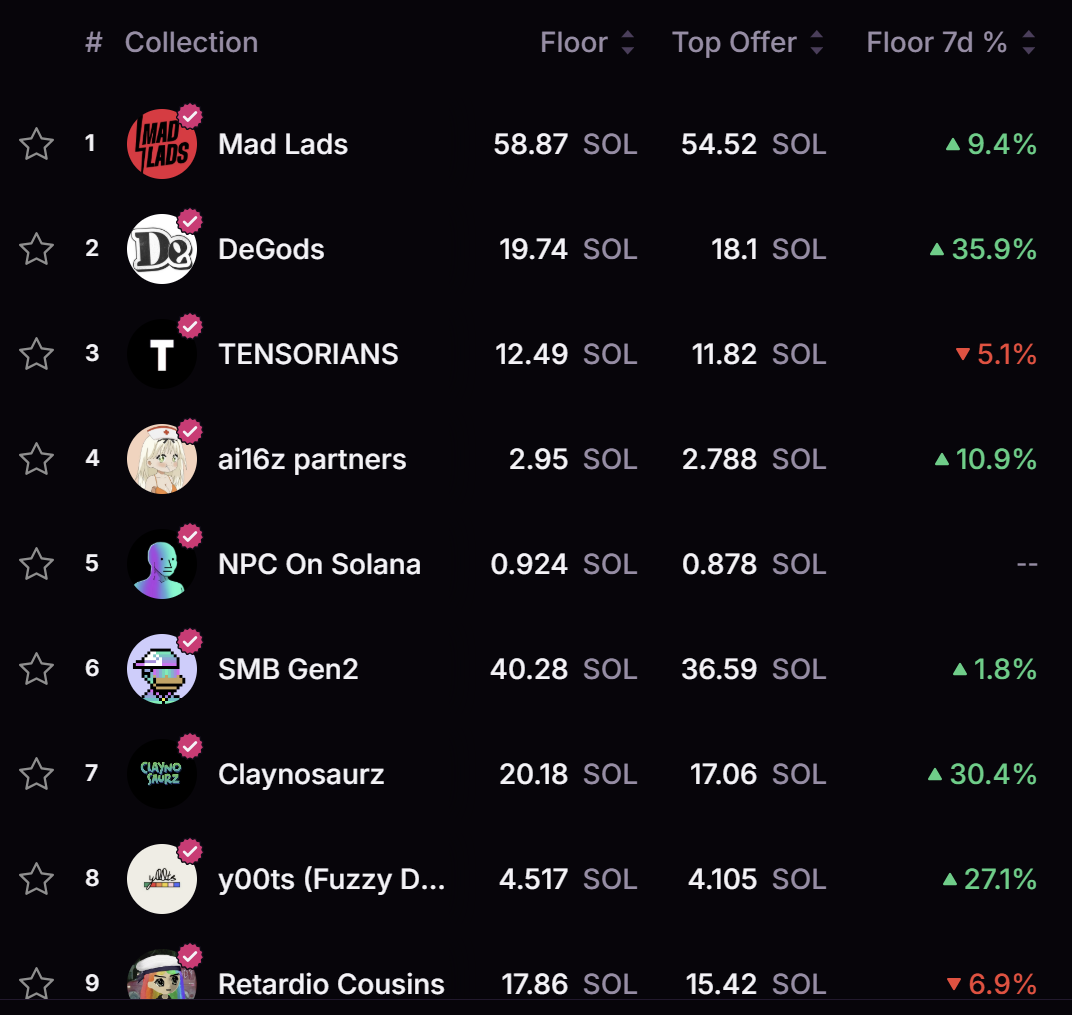Click the Collection column header
This screenshot has width=1072, height=1015.
tap(191, 43)
